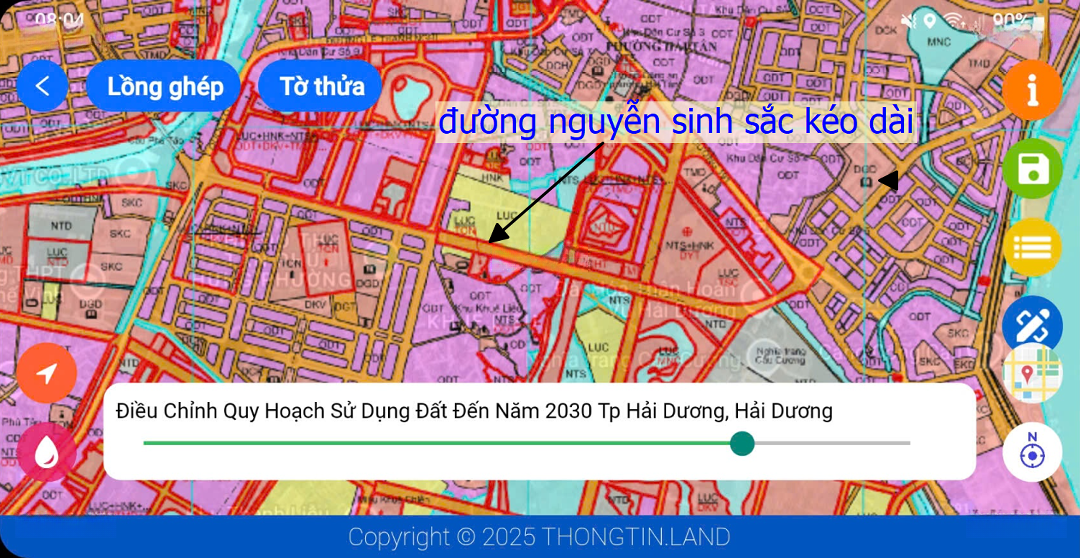Select the blue measure and draw tool

[x=1032, y=323]
